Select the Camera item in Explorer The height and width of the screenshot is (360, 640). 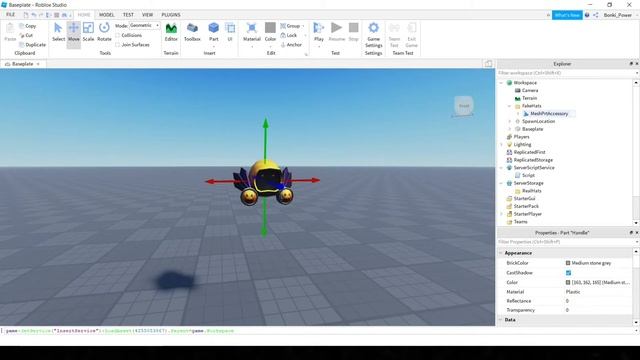pyautogui.click(x=529, y=91)
